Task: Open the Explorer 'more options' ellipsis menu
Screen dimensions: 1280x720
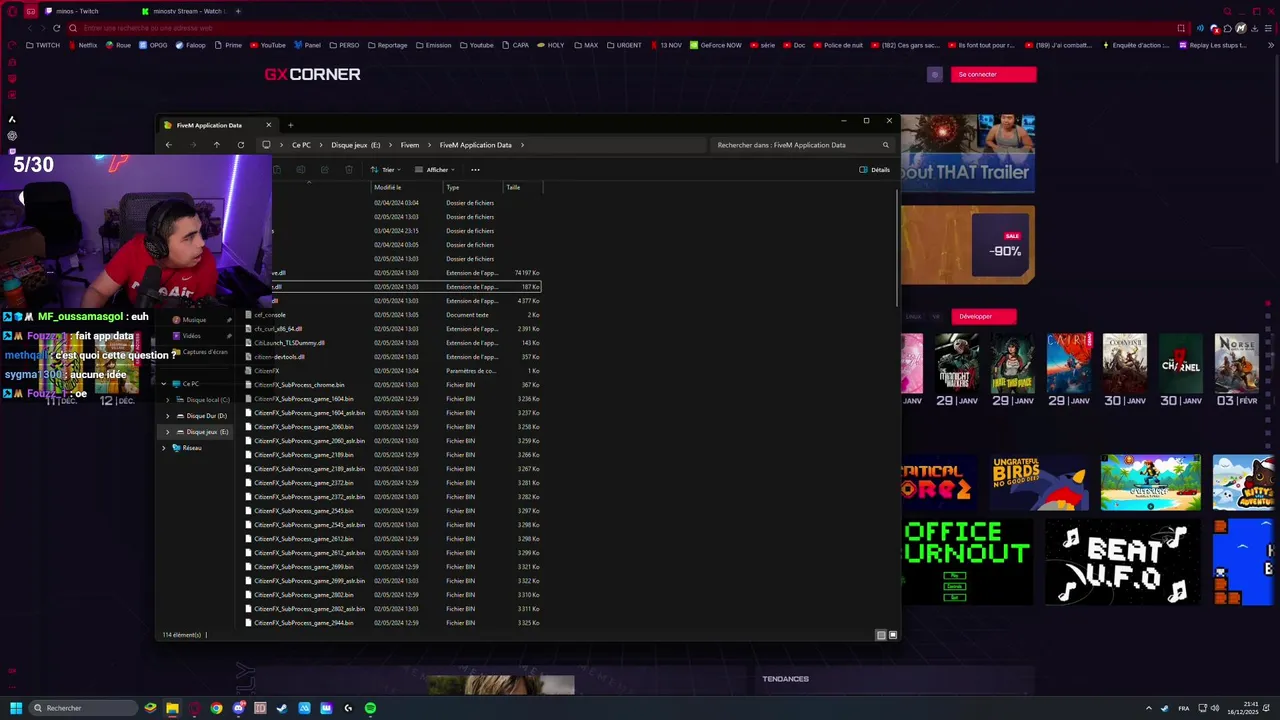Action: pyautogui.click(x=475, y=170)
